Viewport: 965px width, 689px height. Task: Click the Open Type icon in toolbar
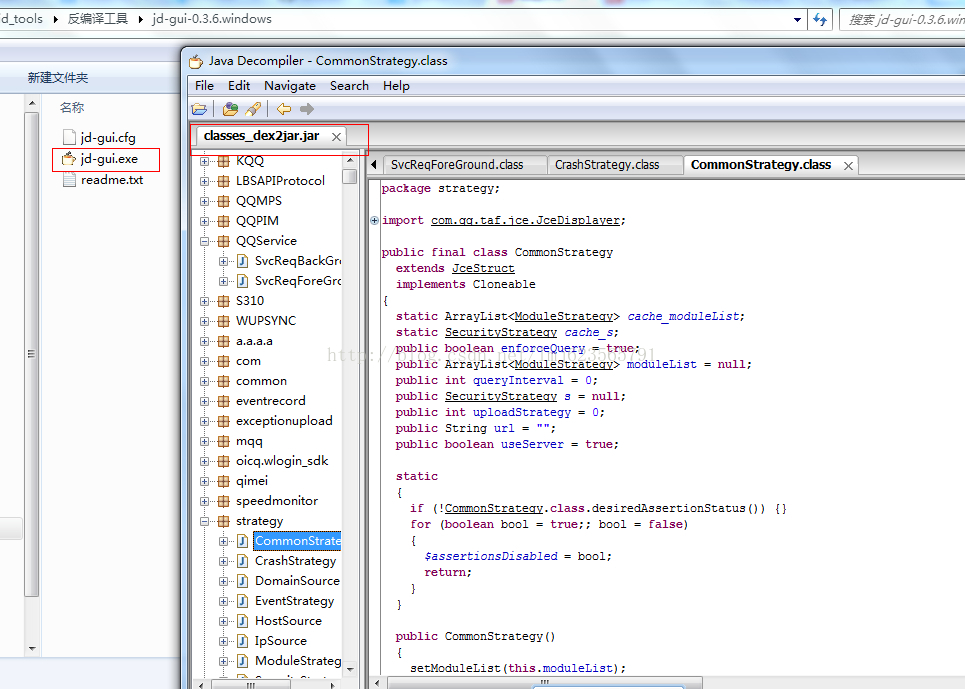pyautogui.click(x=230, y=109)
